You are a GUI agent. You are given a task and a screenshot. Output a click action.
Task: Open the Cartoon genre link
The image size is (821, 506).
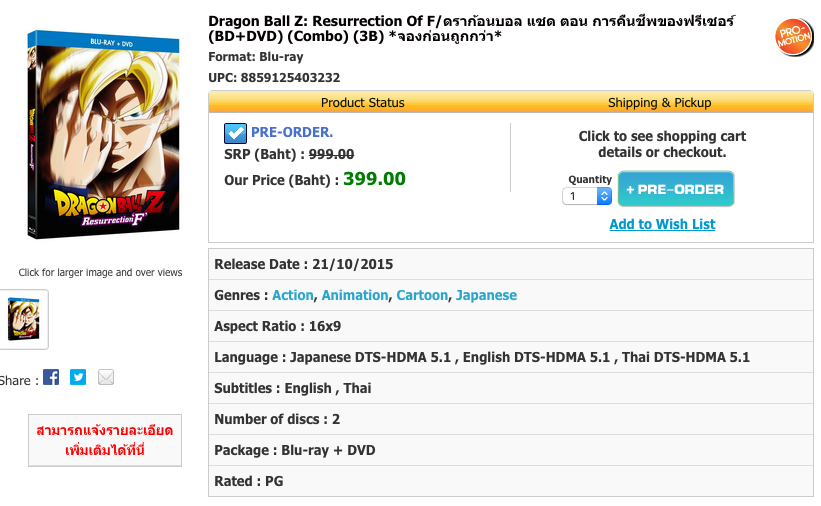click(422, 295)
